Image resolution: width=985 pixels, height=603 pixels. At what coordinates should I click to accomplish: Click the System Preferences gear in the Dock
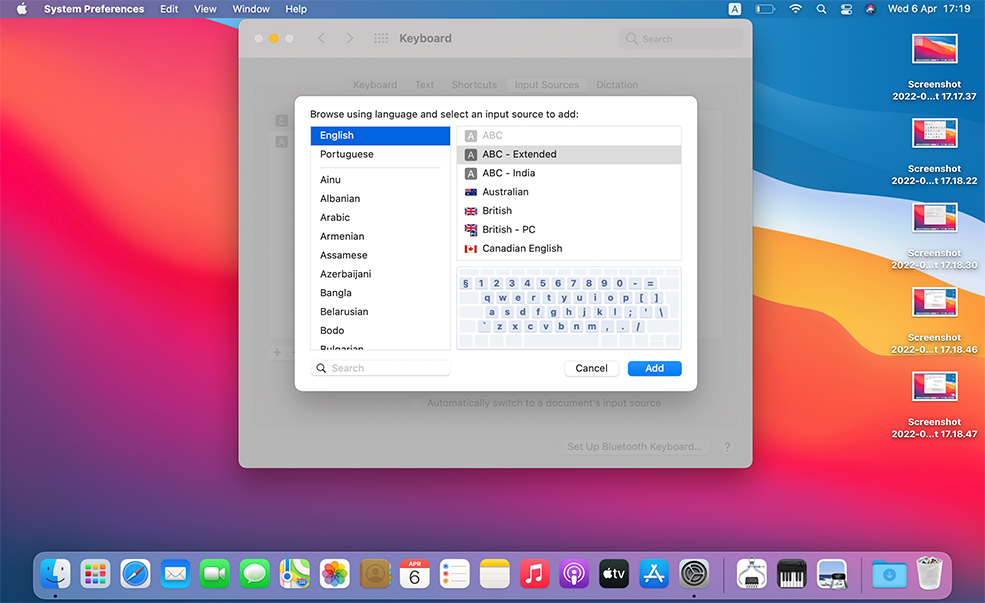coord(694,573)
